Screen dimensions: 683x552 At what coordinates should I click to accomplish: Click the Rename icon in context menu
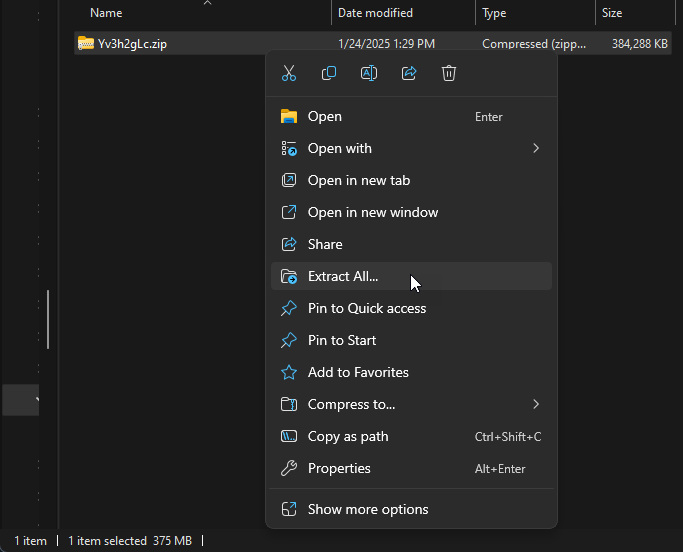pyautogui.click(x=369, y=73)
